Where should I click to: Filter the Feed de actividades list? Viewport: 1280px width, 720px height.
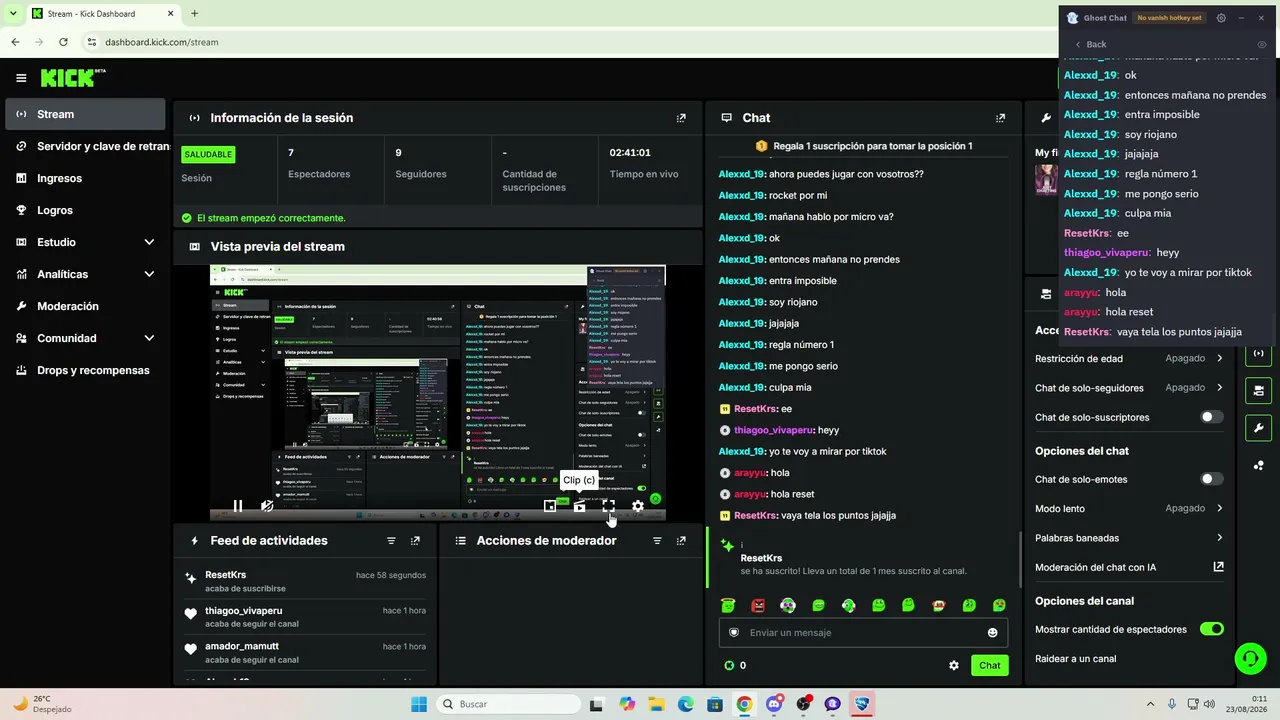pyautogui.click(x=391, y=541)
